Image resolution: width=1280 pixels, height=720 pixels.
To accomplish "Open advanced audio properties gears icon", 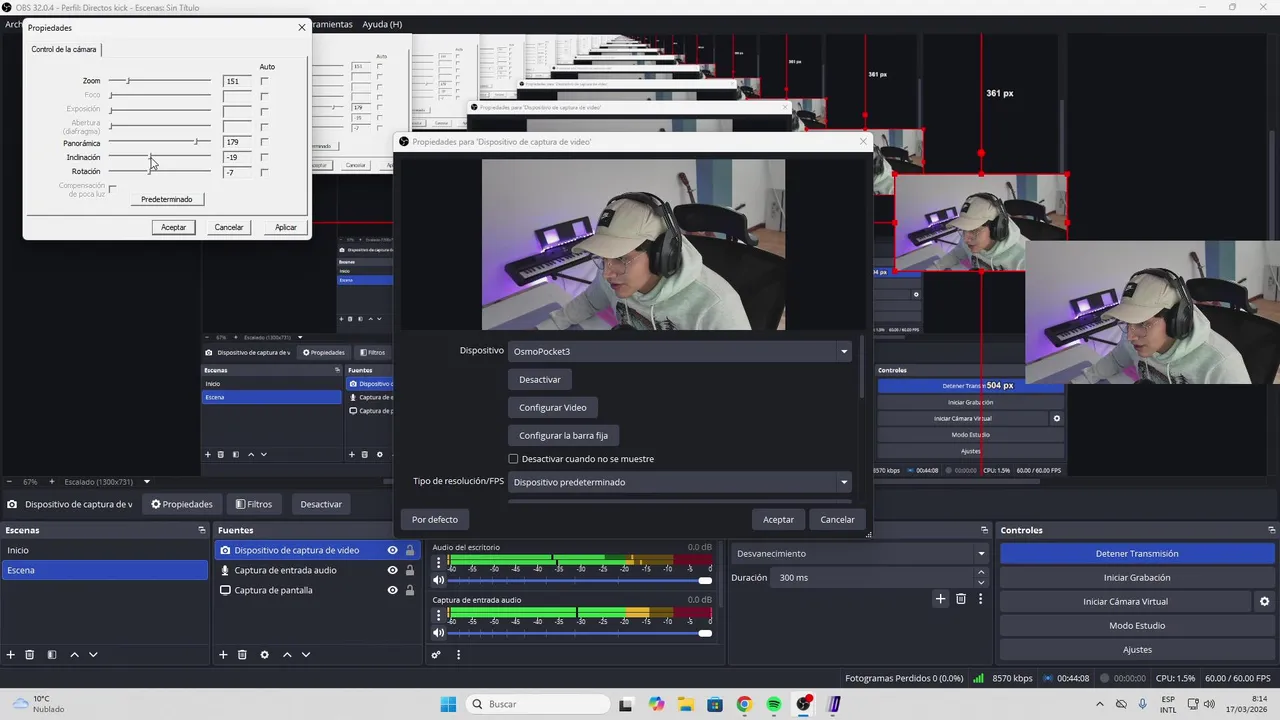I will [x=436, y=655].
